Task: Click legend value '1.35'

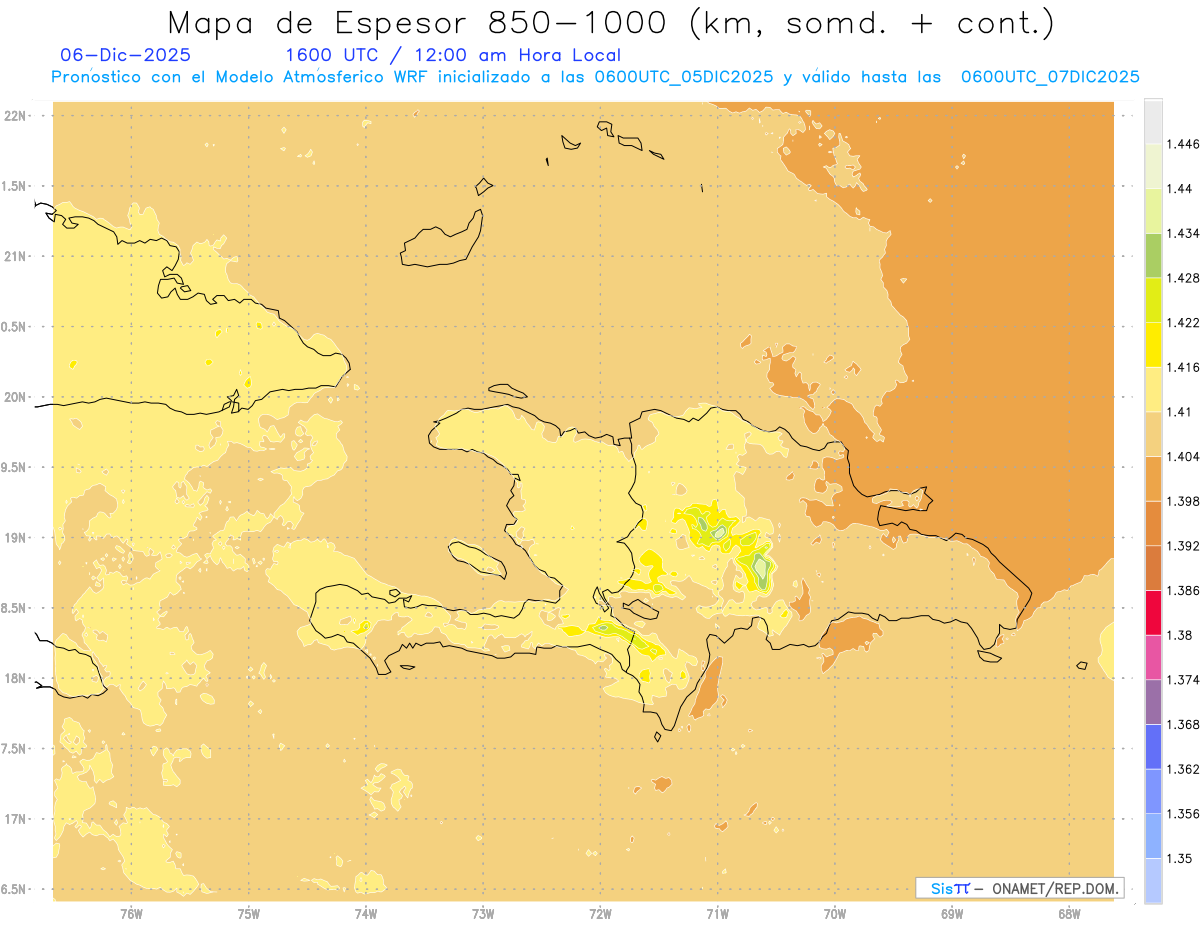Action: (x=1181, y=858)
